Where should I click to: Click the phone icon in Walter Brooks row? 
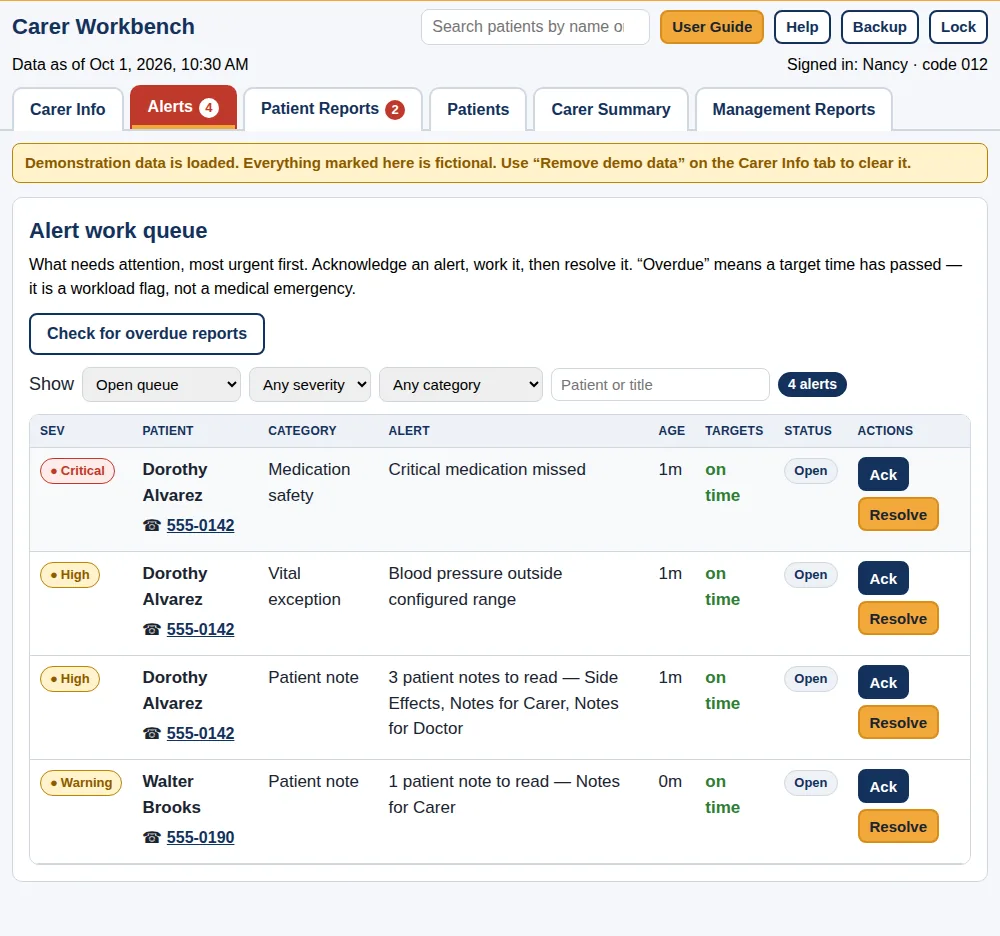pos(152,837)
